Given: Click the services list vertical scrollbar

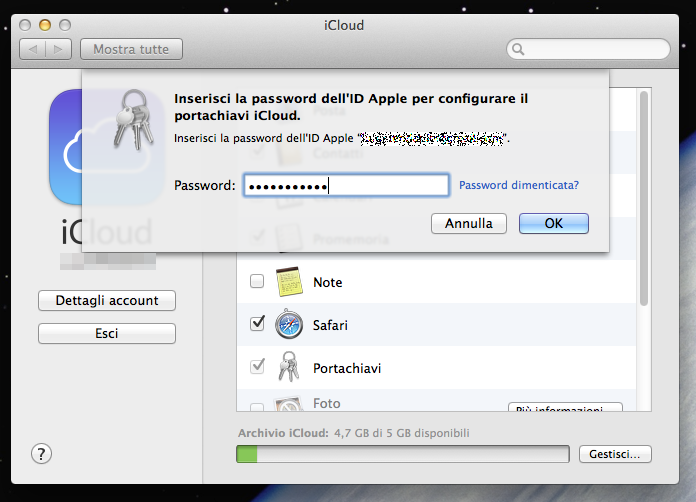Looking at the screenshot, I should click(644, 198).
